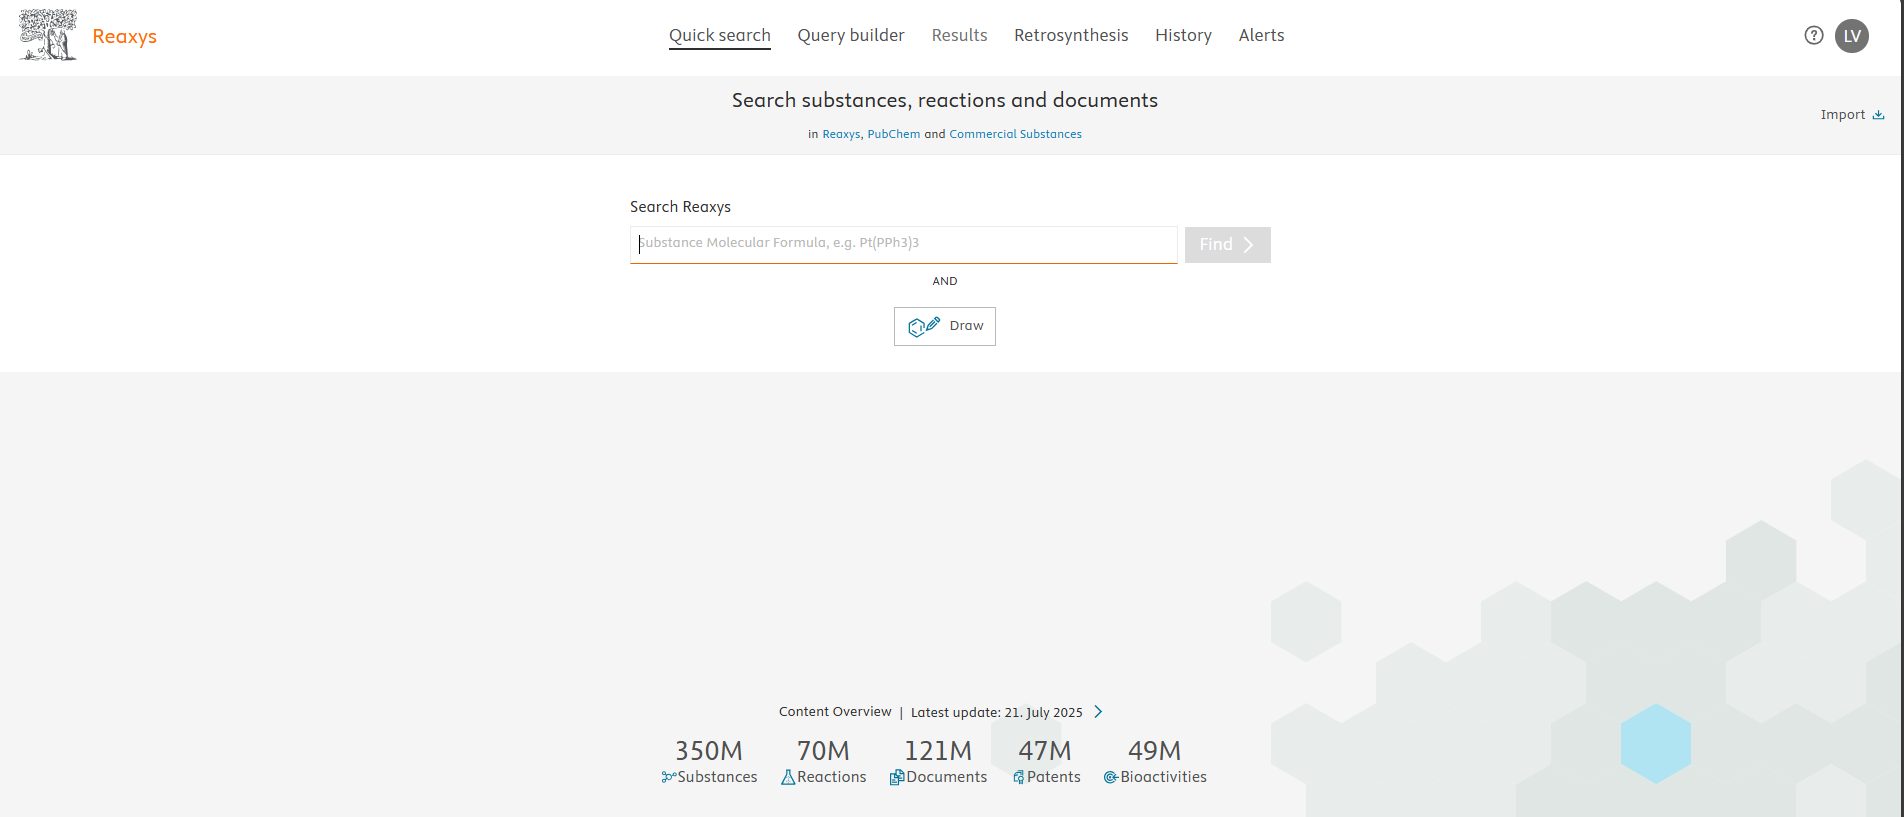Click the Reactions flask icon
Image resolution: width=1904 pixels, height=817 pixels.
(x=788, y=777)
